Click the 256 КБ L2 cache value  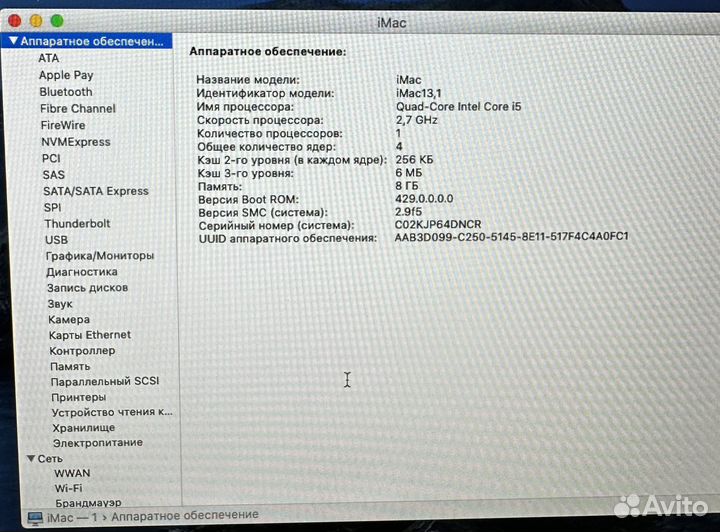tap(414, 159)
